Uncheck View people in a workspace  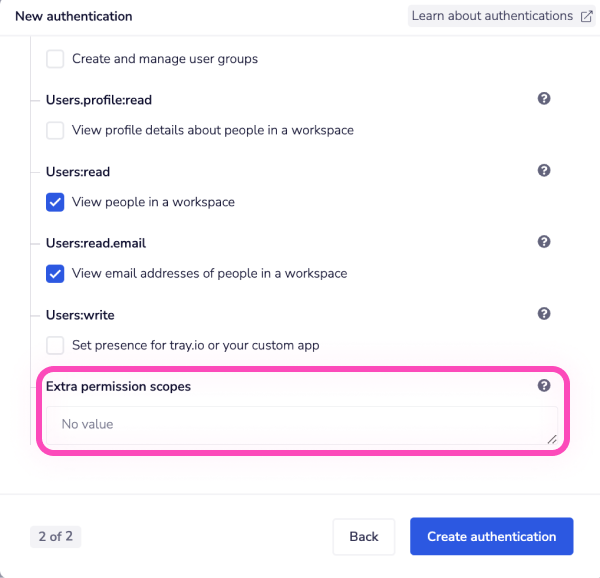(56, 202)
